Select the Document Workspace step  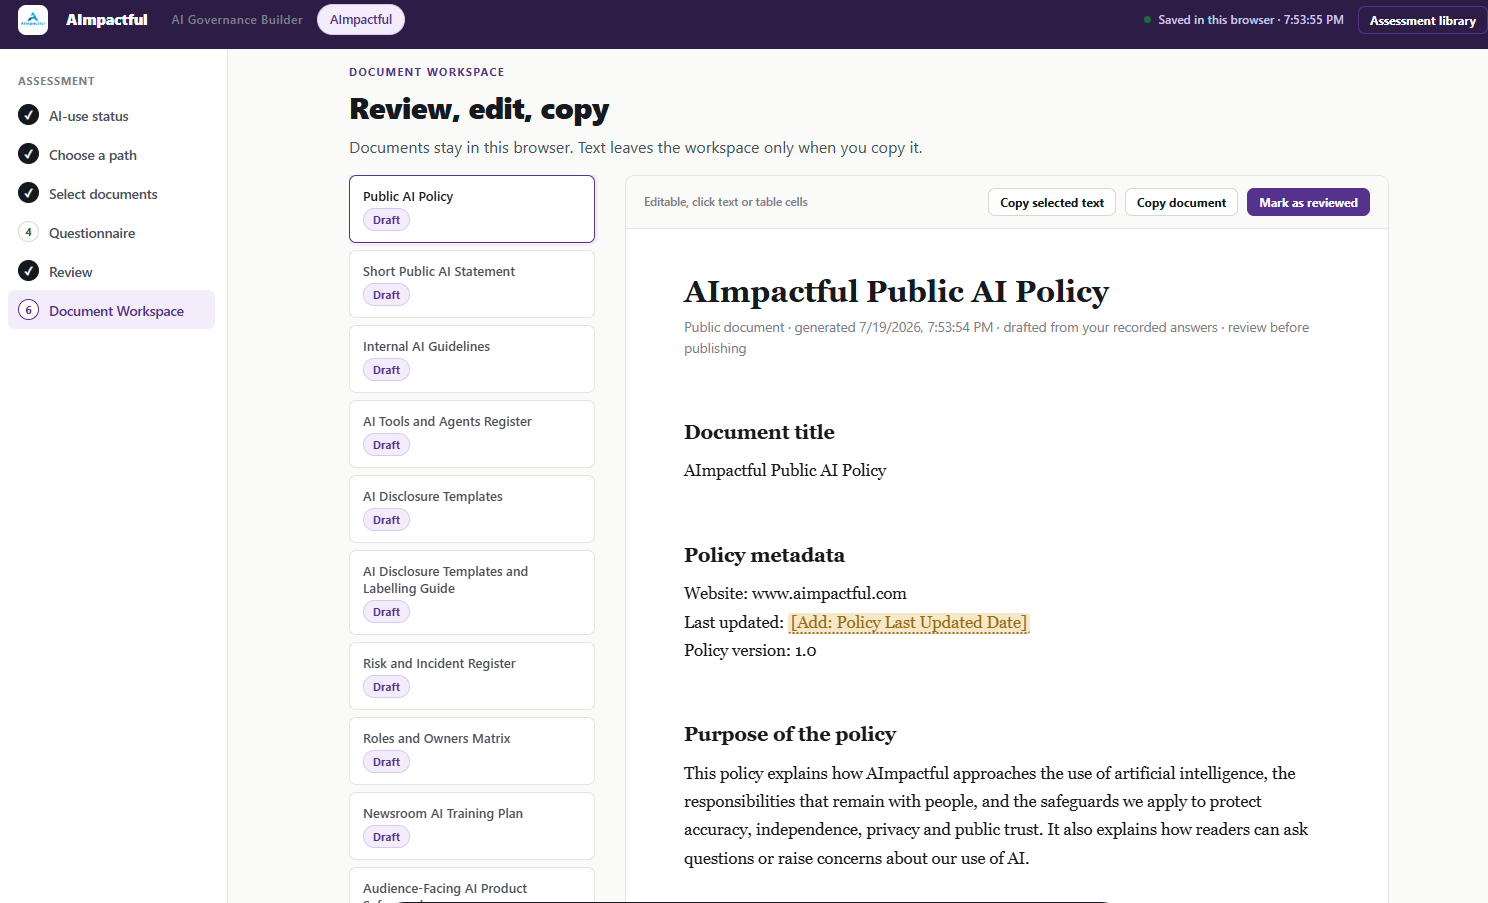111,310
